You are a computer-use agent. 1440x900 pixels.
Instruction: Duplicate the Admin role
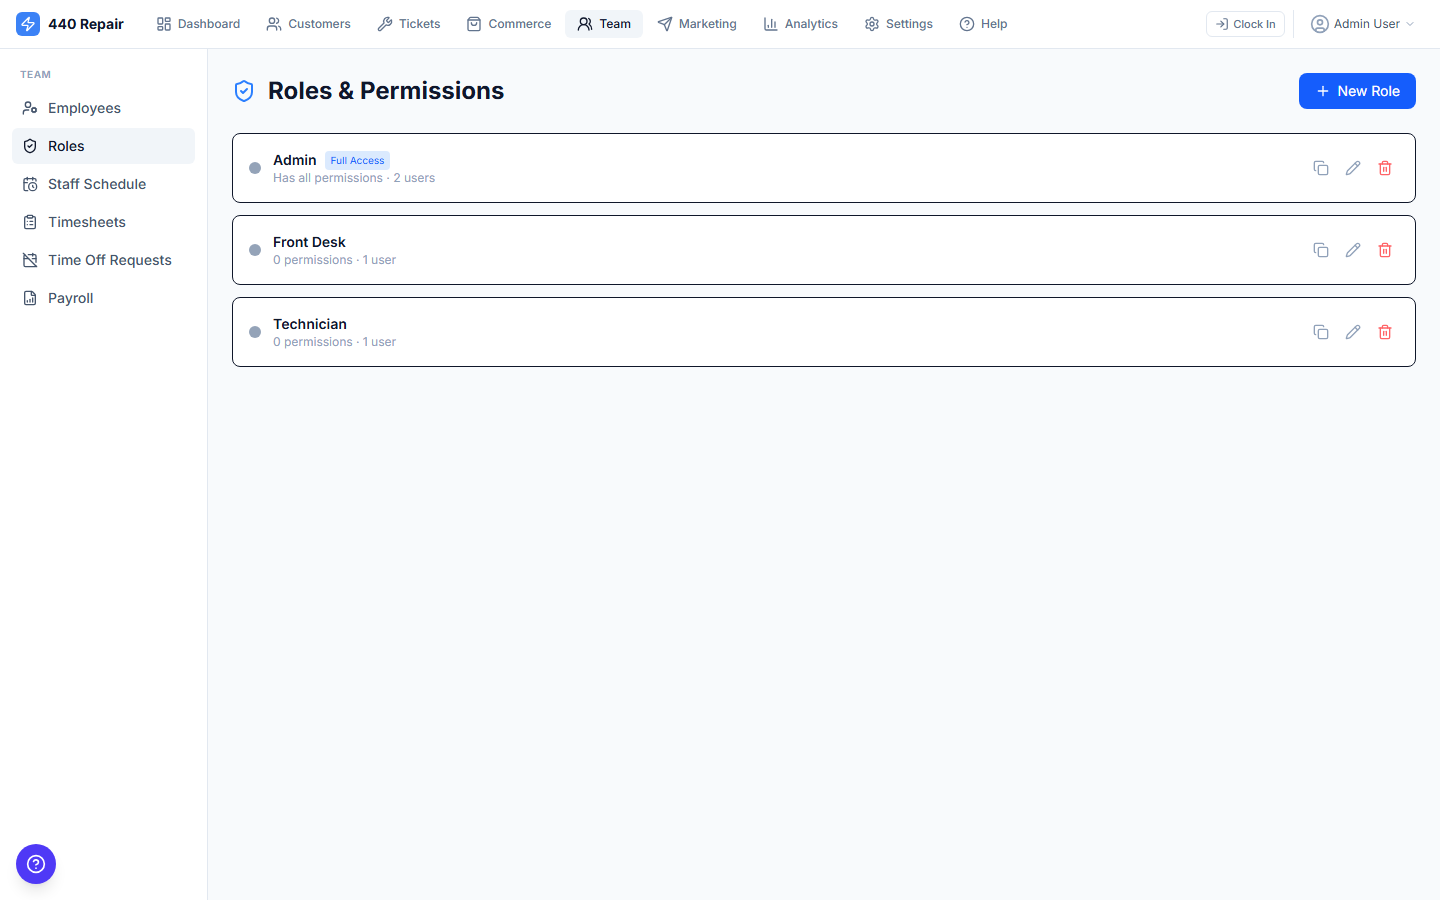point(1321,167)
